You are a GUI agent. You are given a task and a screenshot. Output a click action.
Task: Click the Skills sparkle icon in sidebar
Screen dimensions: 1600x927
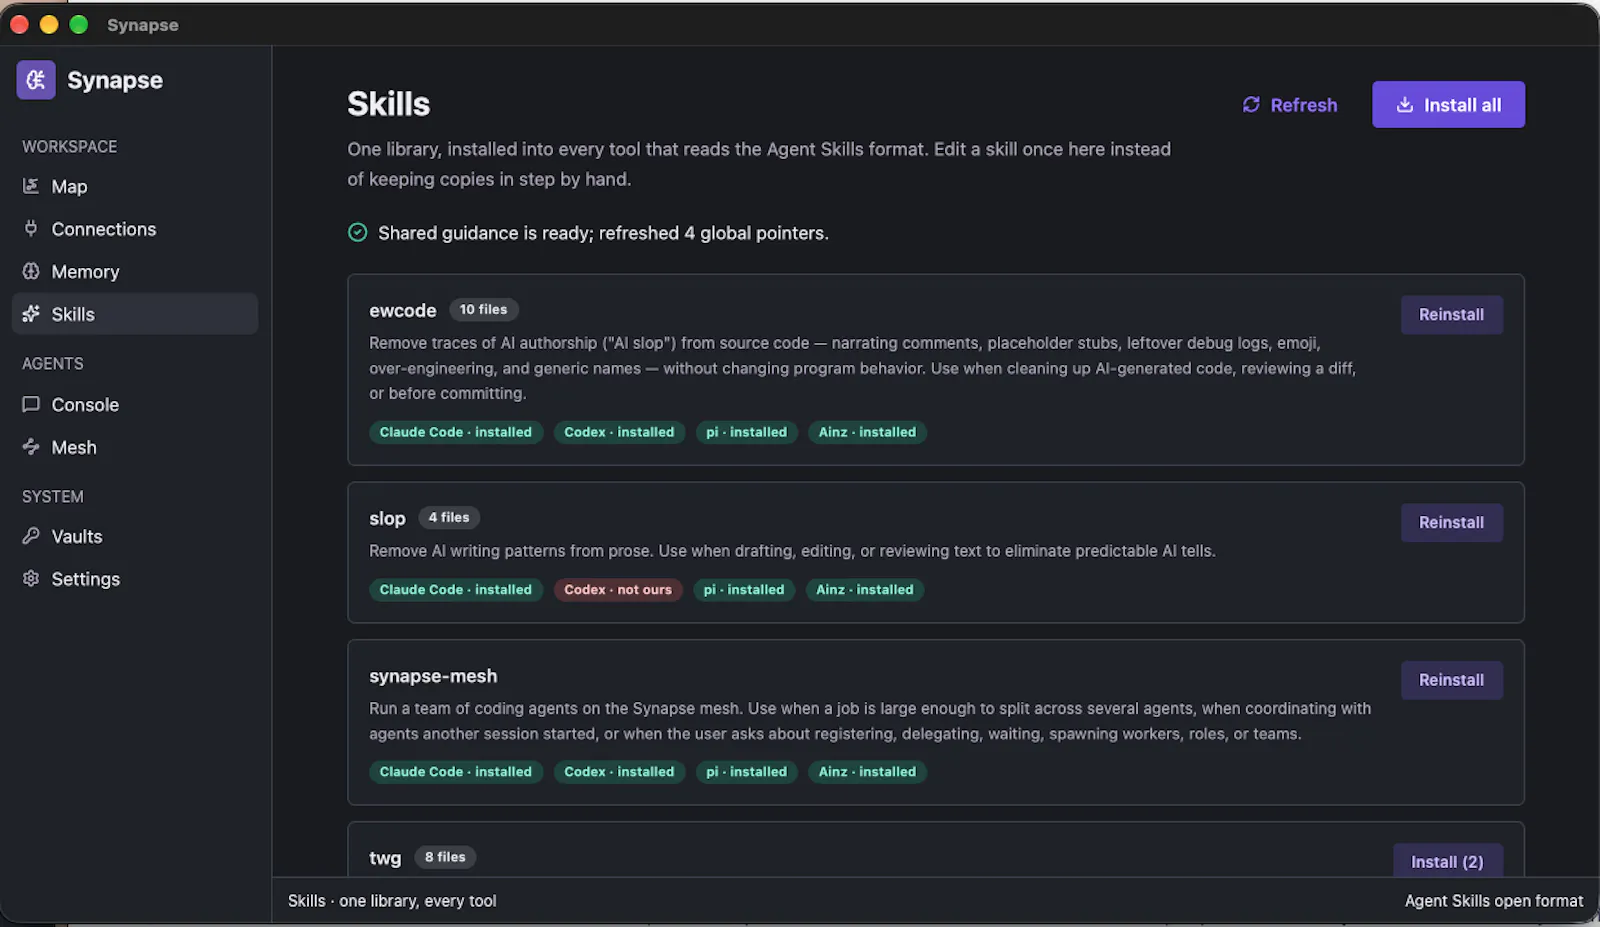31,314
